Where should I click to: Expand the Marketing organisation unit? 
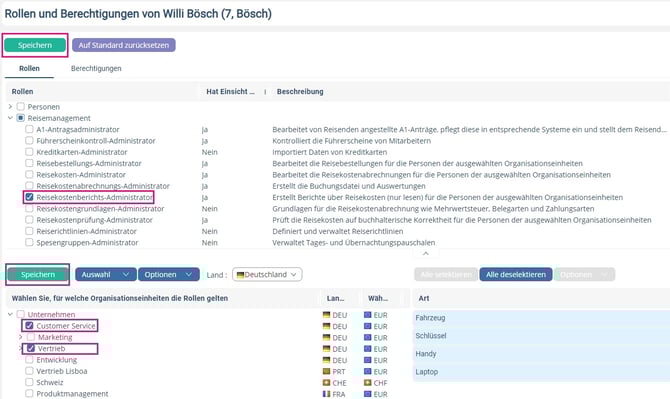(x=20, y=337)
